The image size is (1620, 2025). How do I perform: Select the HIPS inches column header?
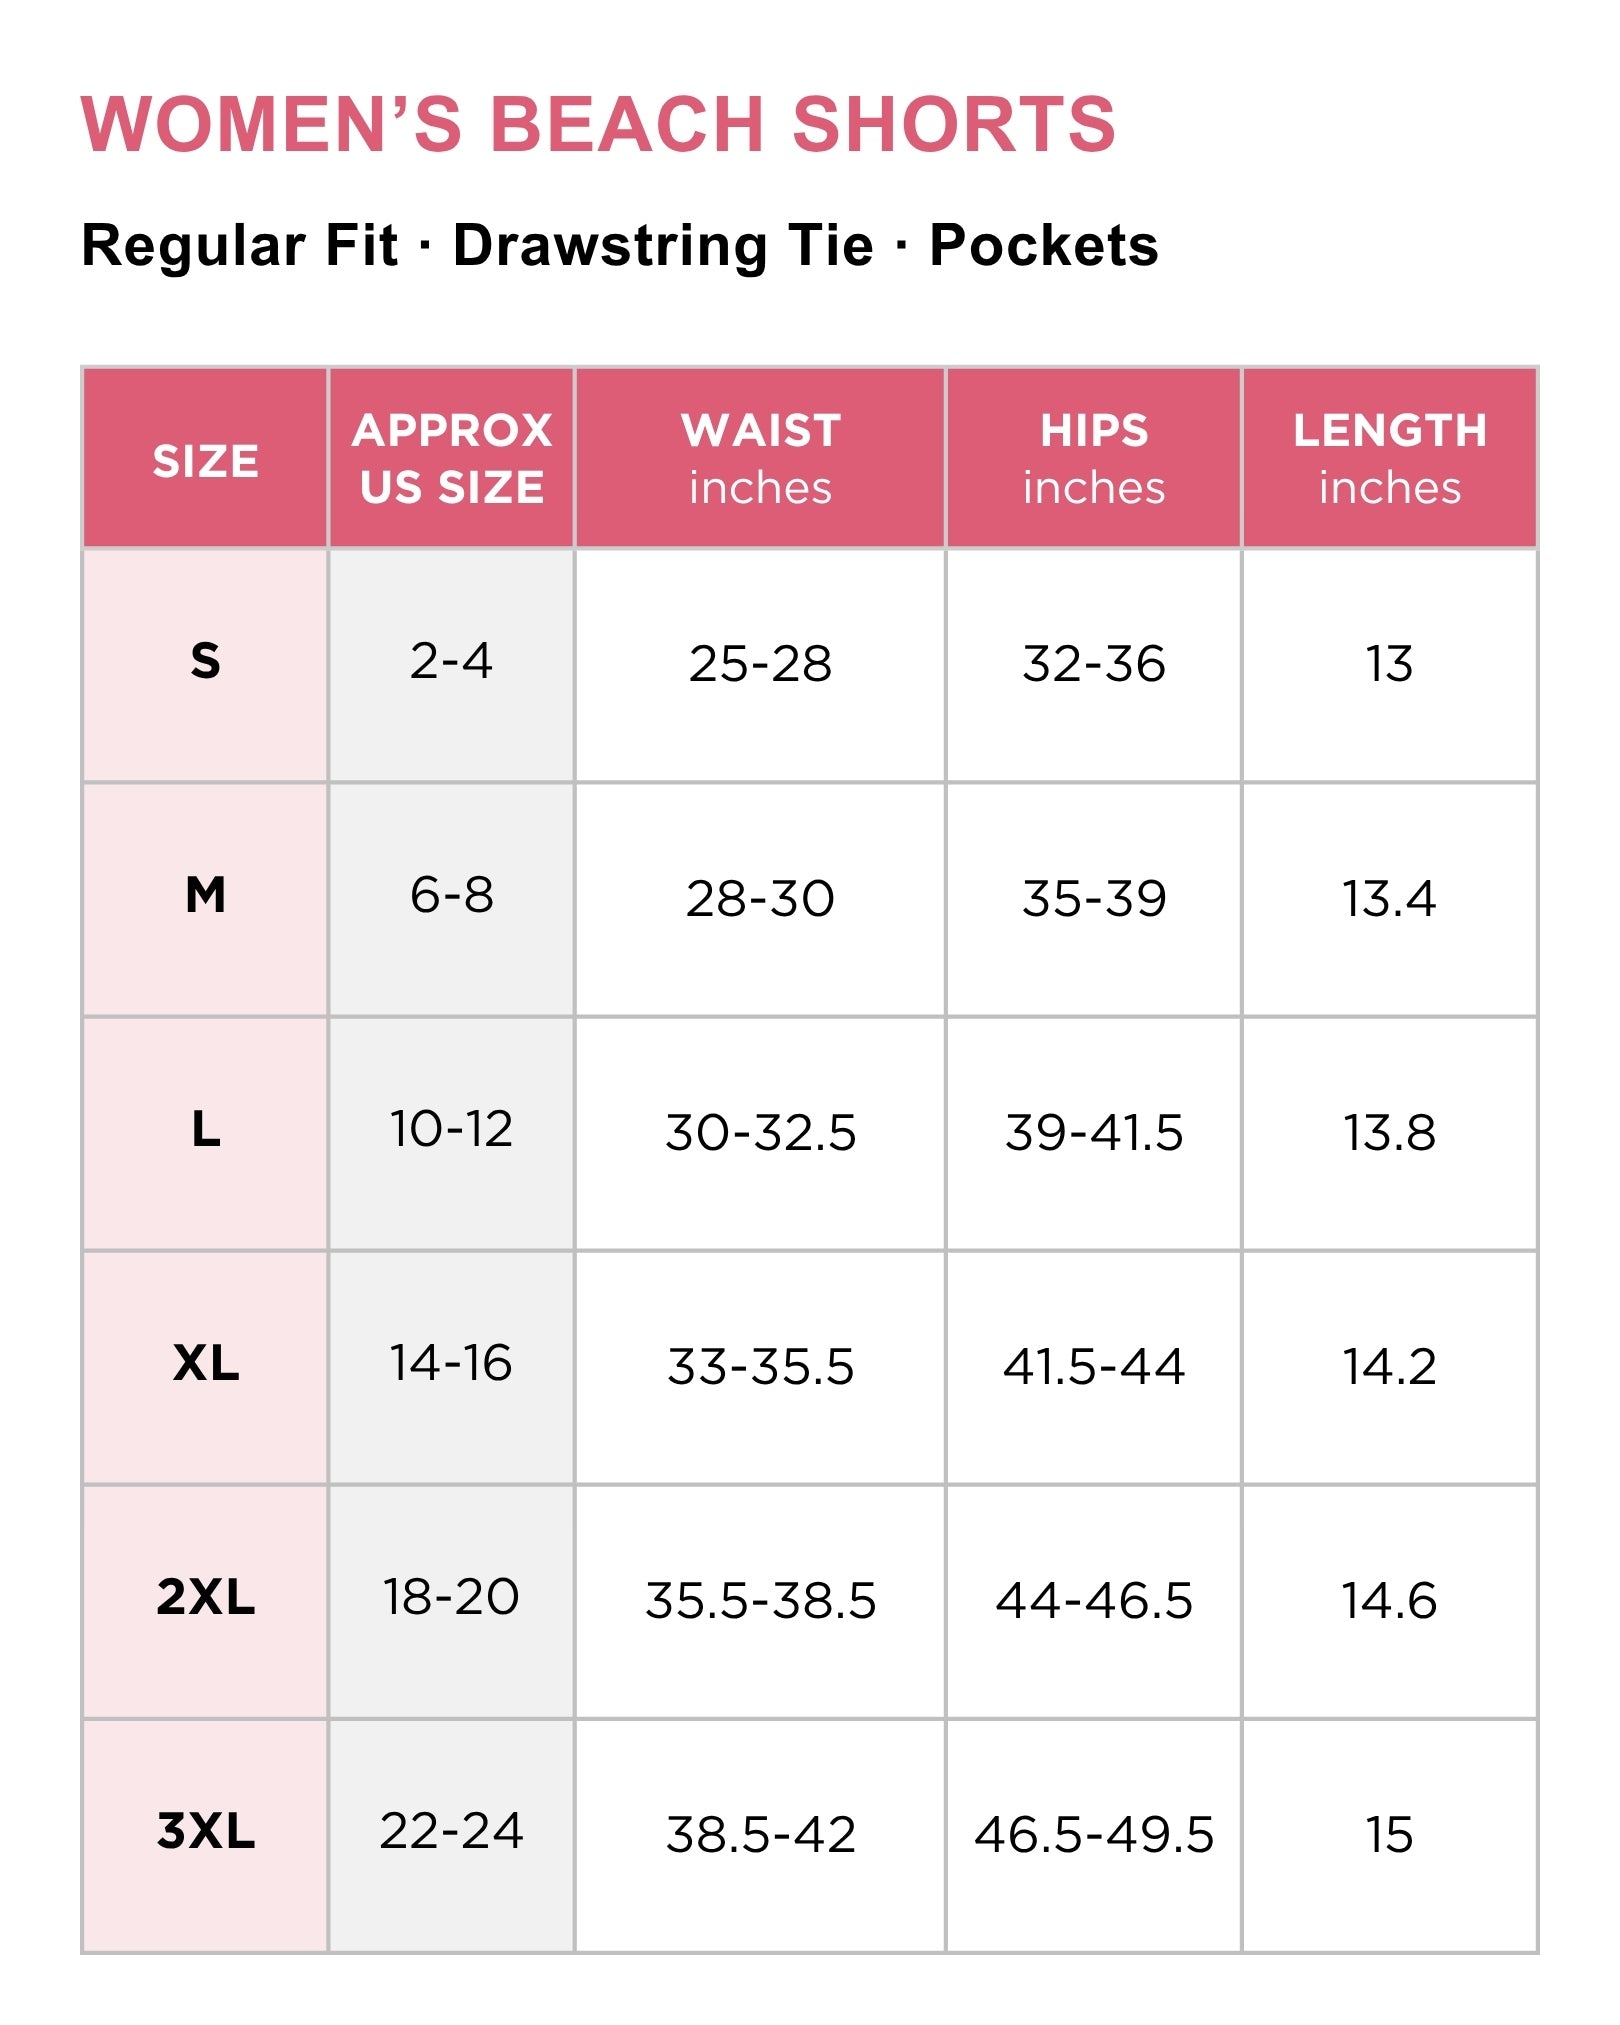coord(1094,459)
